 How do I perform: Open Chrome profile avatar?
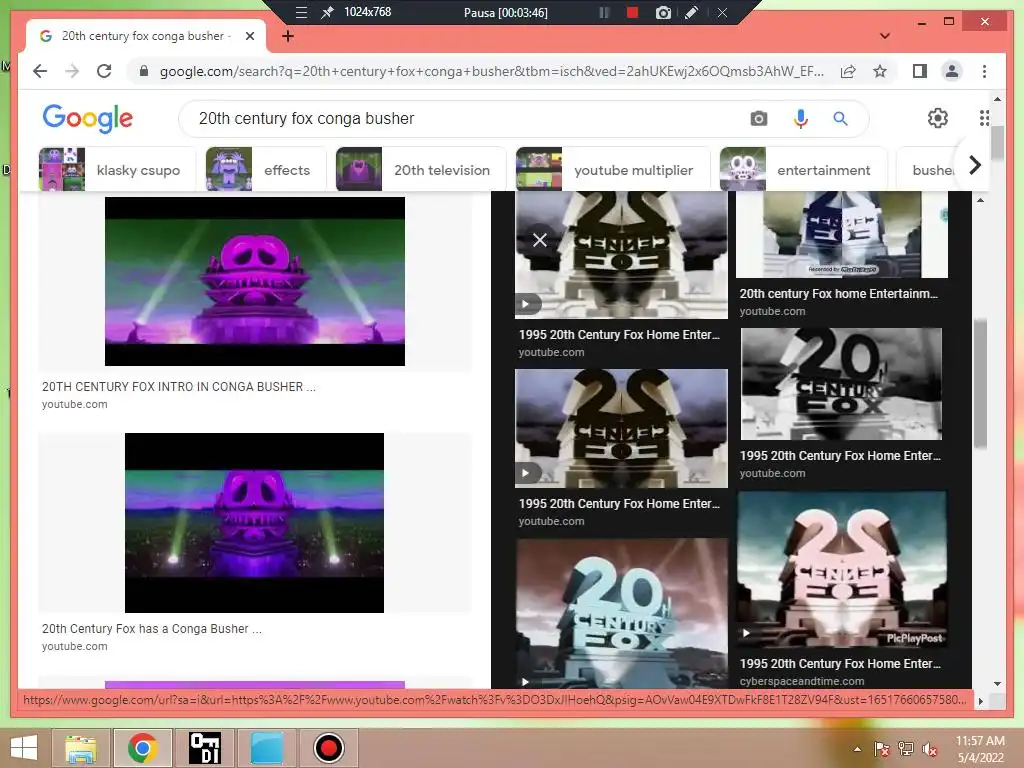pos(952,71)
